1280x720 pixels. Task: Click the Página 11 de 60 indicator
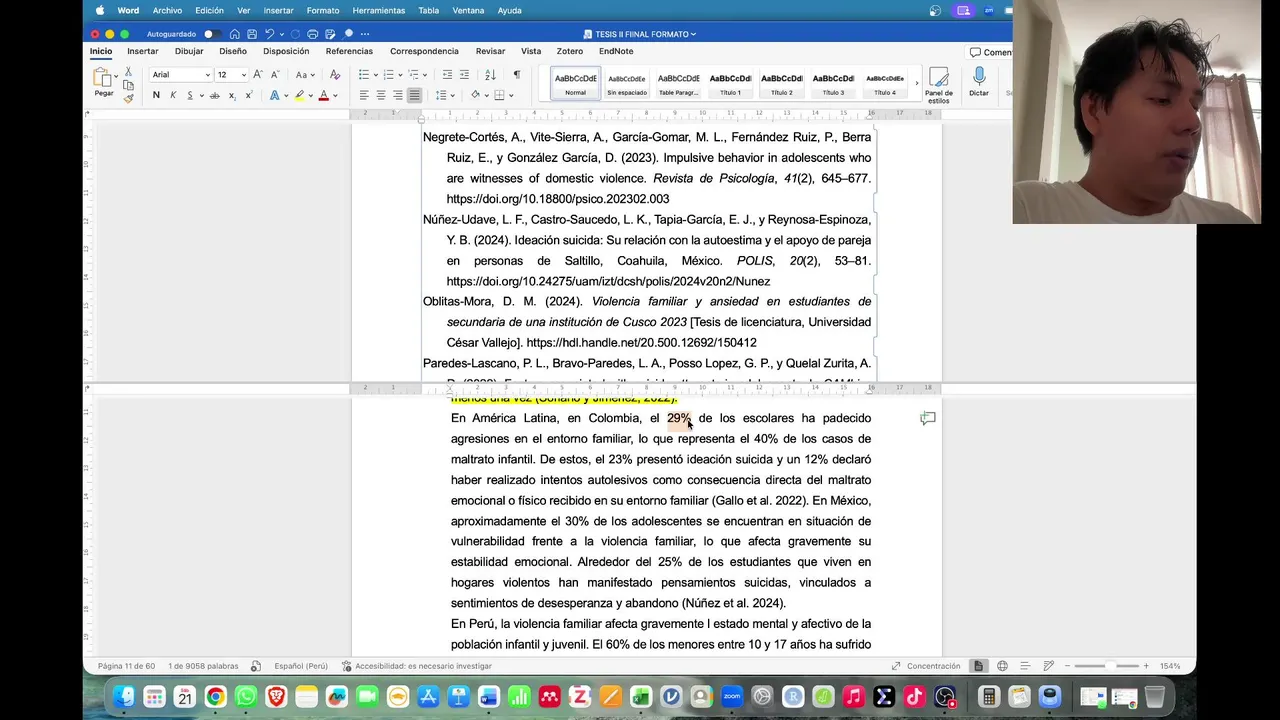(126, 666)
